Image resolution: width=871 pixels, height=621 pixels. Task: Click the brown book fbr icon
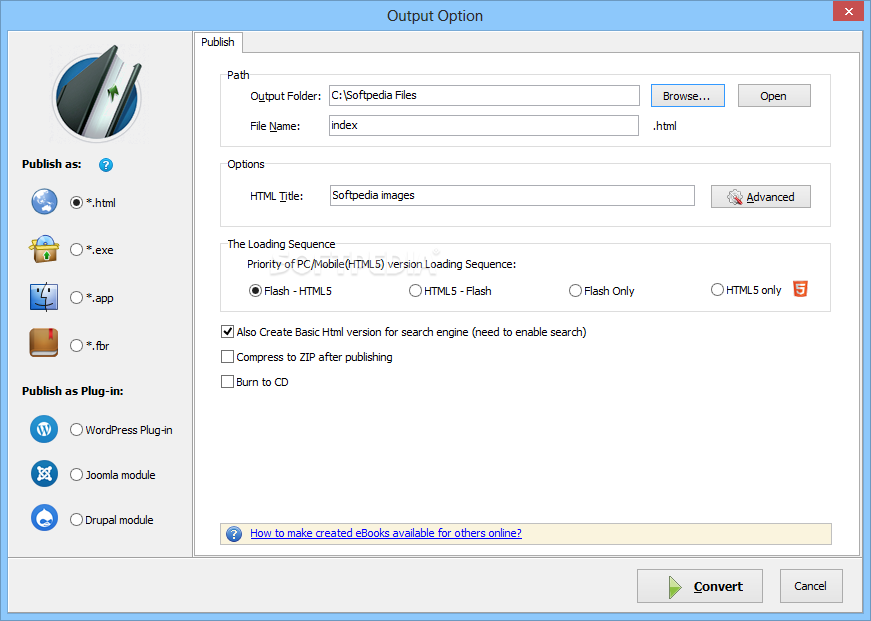pos(44,343)
